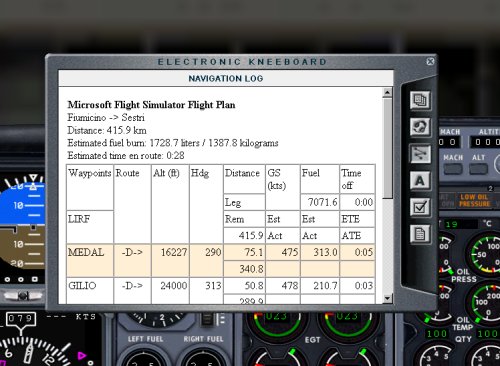The image size is (500, 366).
Task: Click the MACH digital readout display
Action: coord(449,142)
